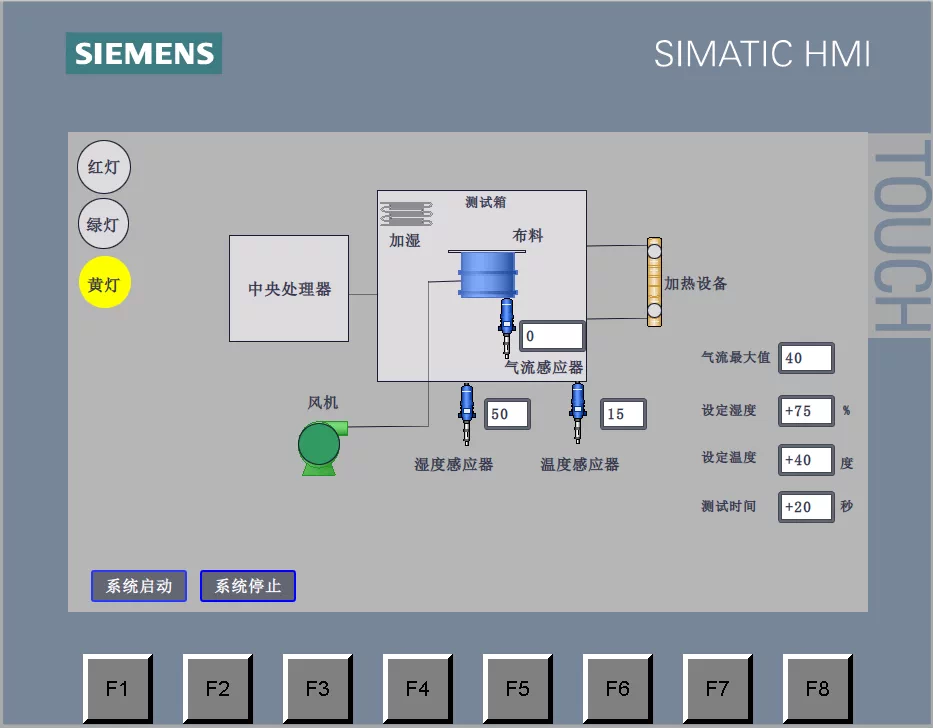Click the 设定温度 input field
Viewport: 933px width, 728px height.
click(806, 460)
